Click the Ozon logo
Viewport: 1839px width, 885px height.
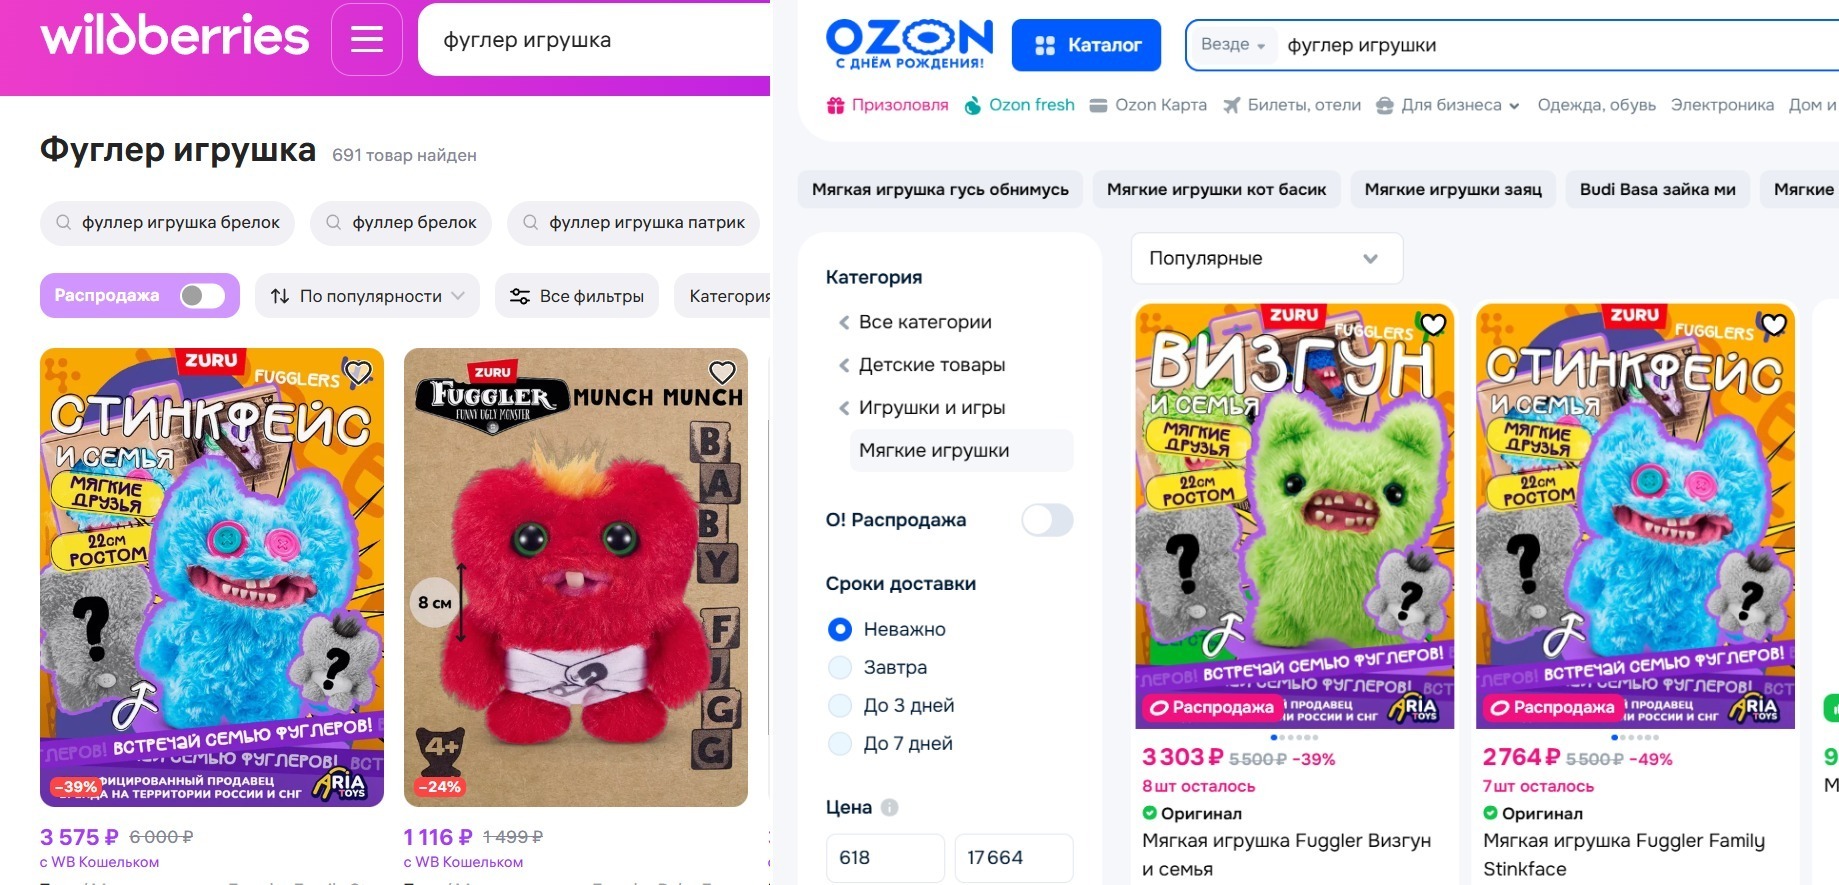(x=909, y=45)
